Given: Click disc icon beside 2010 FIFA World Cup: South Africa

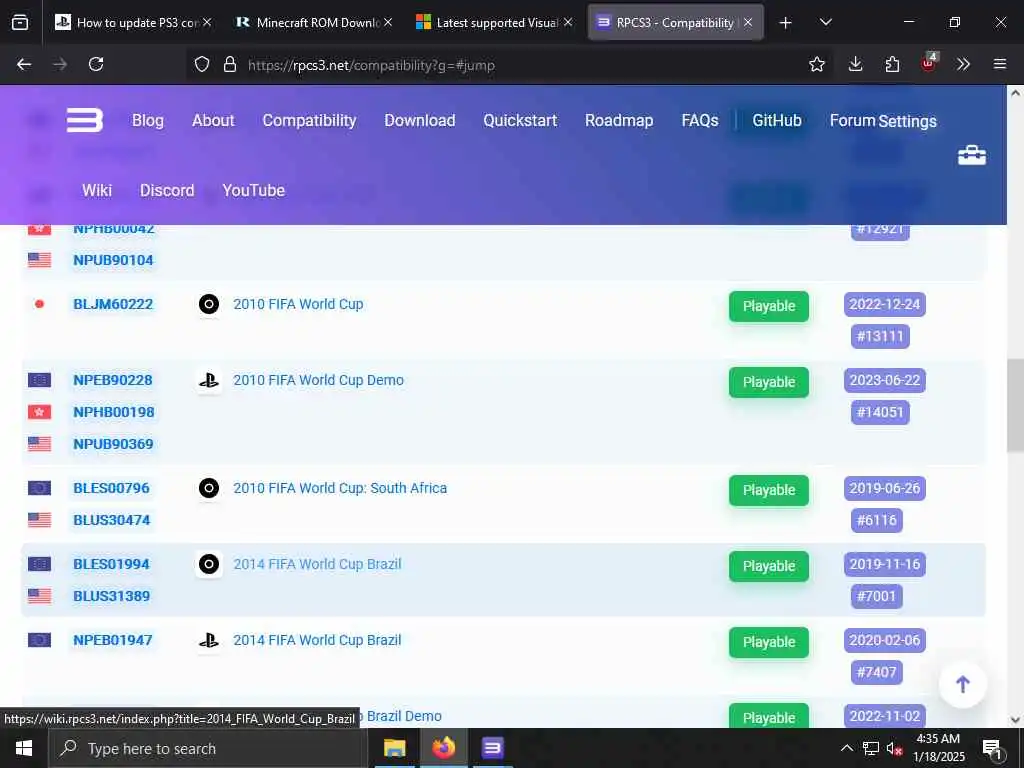Looking at the screenshot, I should click(209, 488).
